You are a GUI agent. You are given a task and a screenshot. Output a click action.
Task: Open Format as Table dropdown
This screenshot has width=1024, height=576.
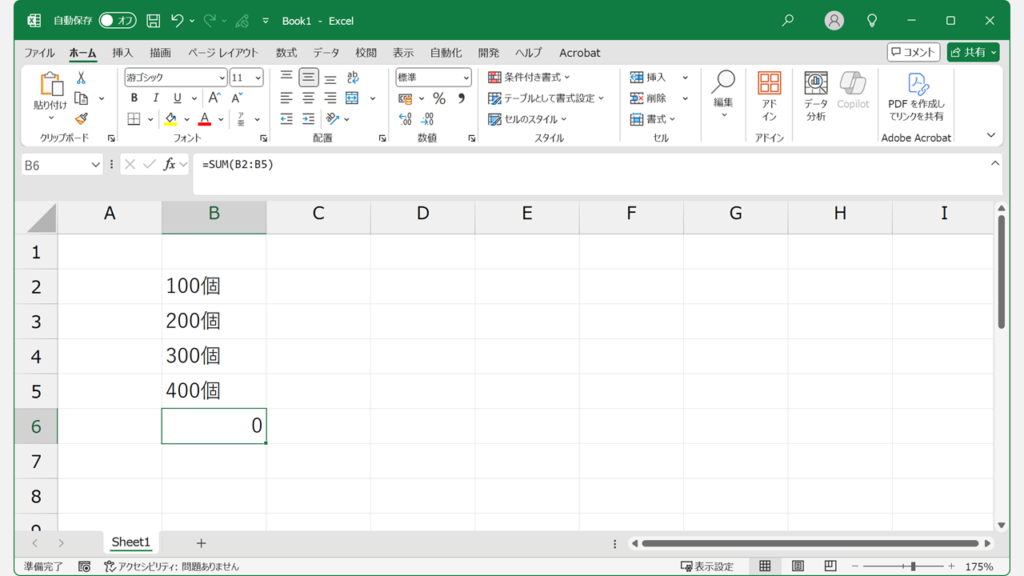(x=546, y=98)
